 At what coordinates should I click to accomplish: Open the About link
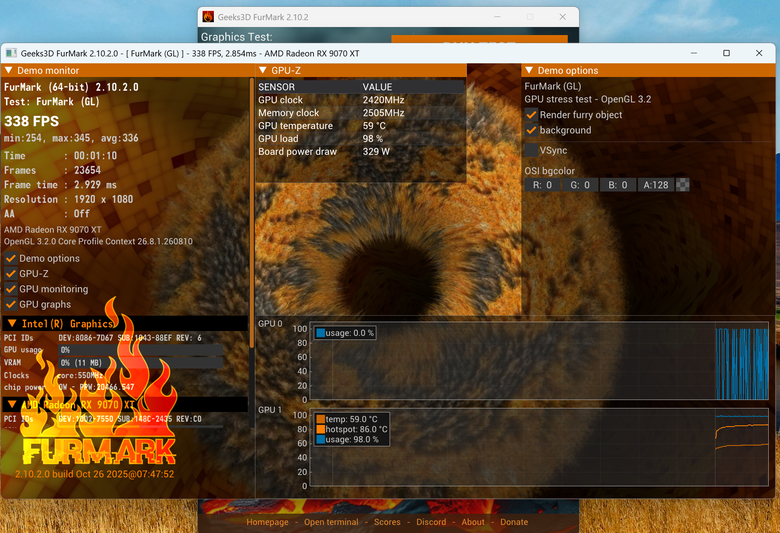pyautogui.click(x=473, y=522)
